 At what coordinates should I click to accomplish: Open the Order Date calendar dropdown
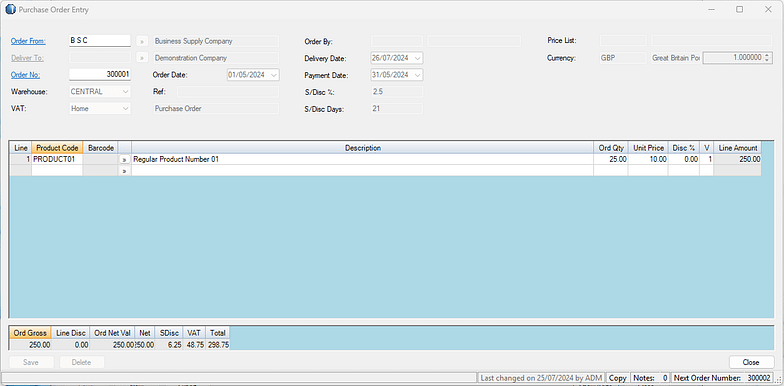(274, 75)
